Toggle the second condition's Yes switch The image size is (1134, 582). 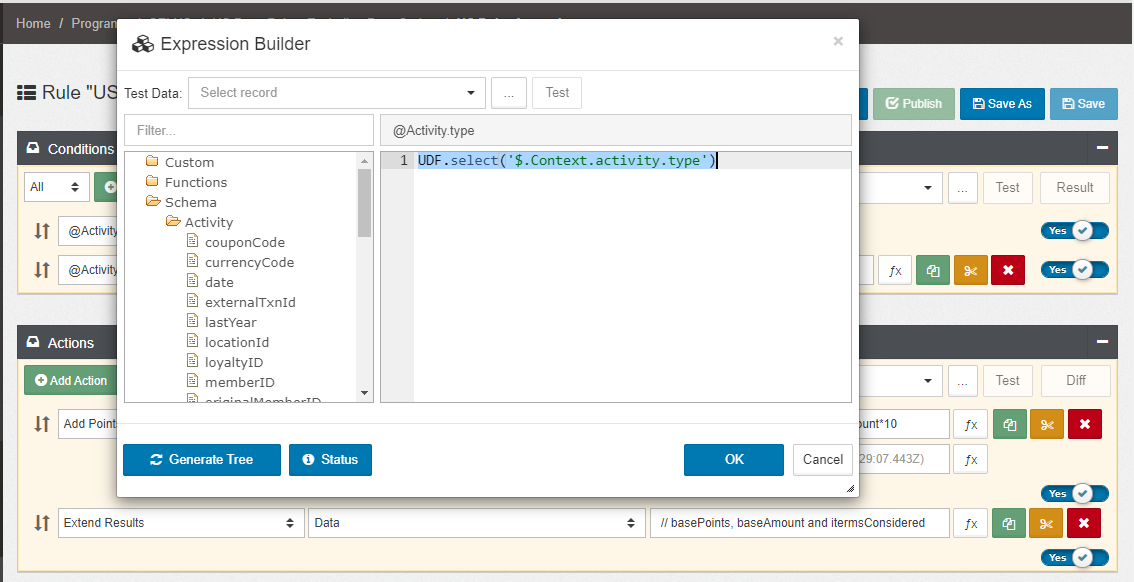[x=1074, y=270]
